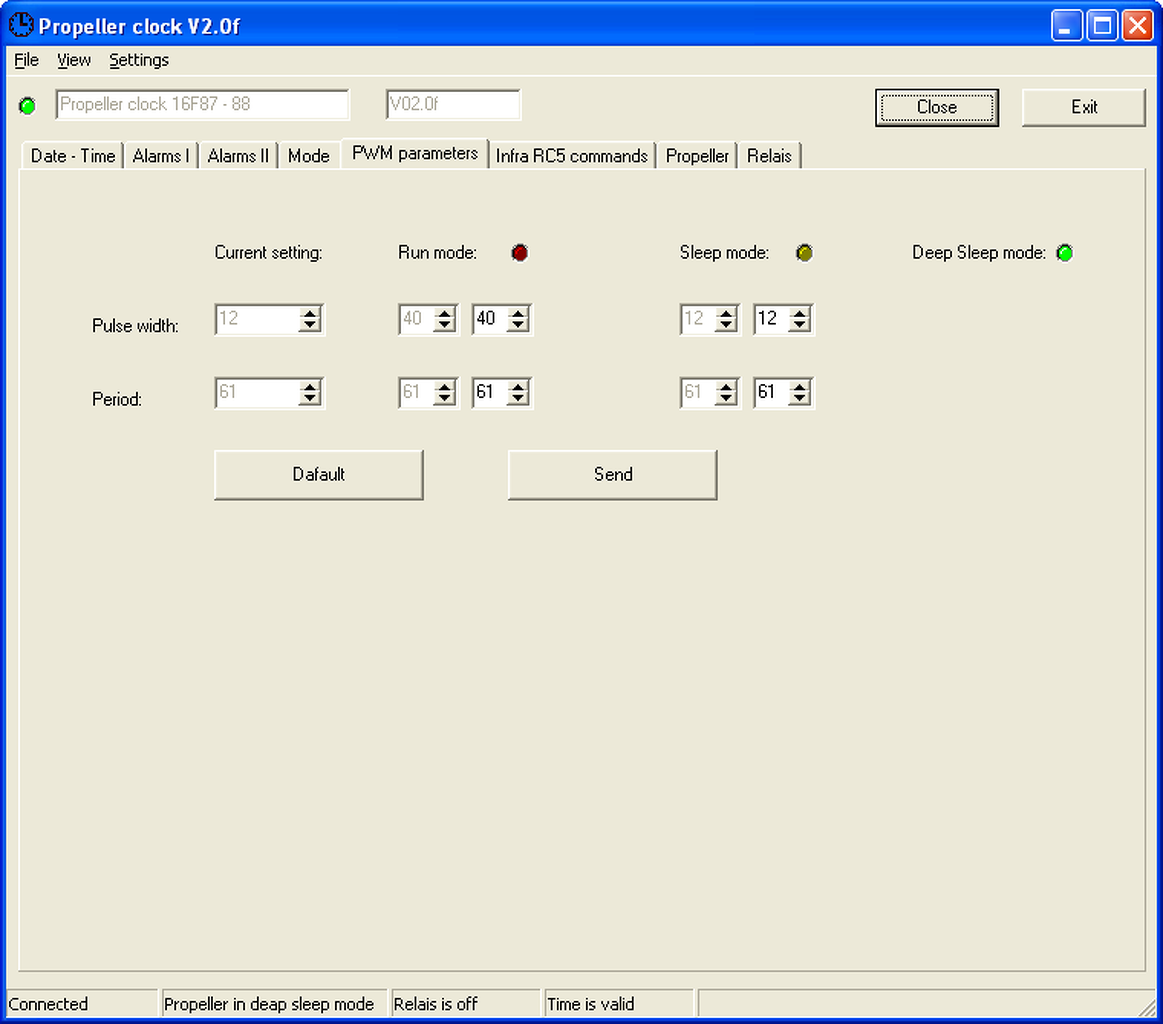Click the yellow Sleep mode indicator light
The width and height of the screenshot is (1163, 1024).
(804, 253)
